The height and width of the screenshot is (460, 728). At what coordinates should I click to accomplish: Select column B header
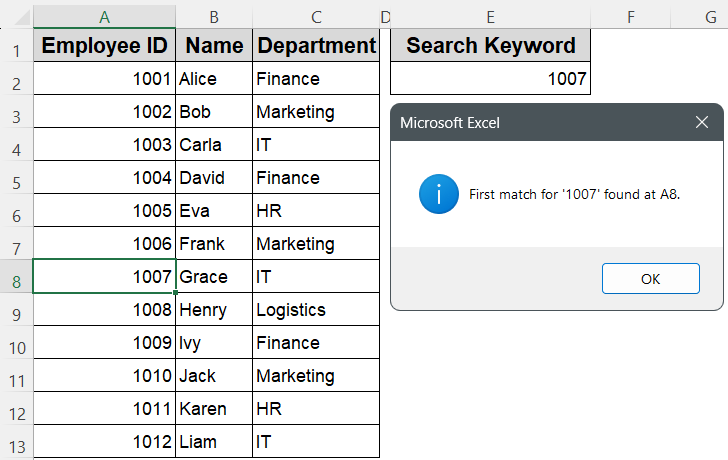[214, 17]
